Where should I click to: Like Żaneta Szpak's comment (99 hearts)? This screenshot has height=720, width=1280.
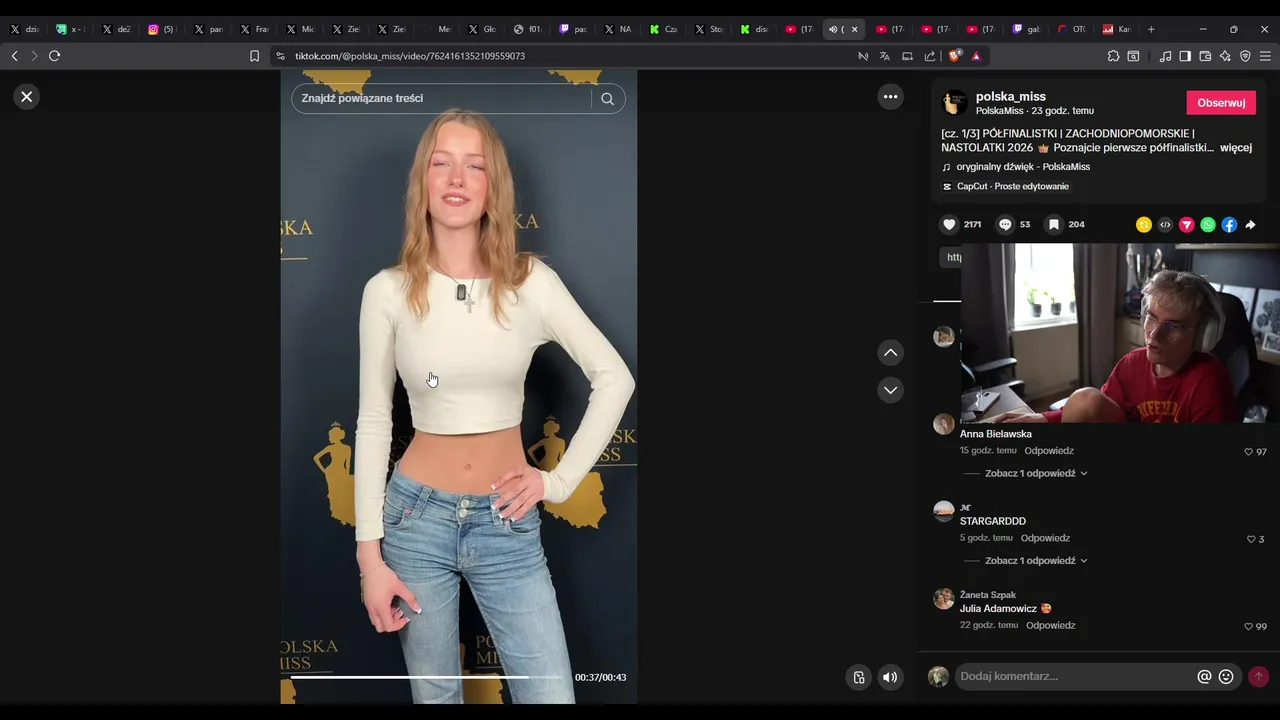point(1248,627)
